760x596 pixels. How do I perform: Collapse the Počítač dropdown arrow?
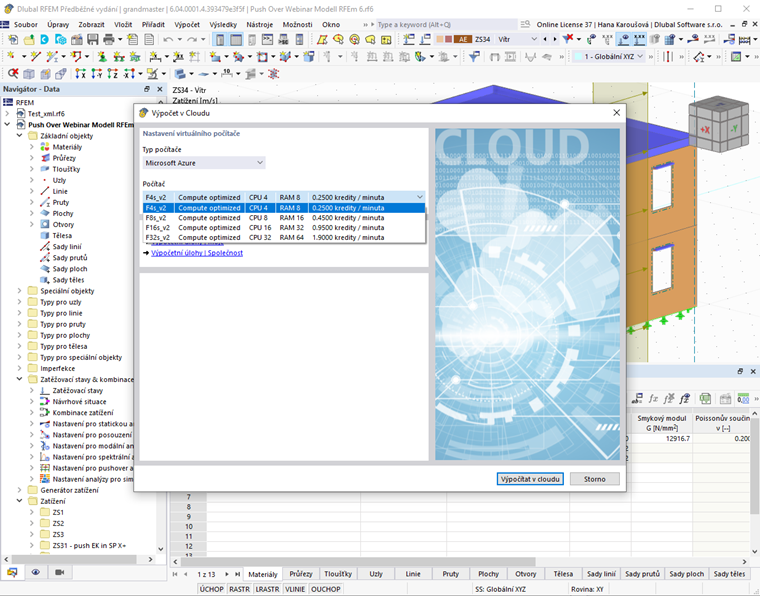coord(420,197)
